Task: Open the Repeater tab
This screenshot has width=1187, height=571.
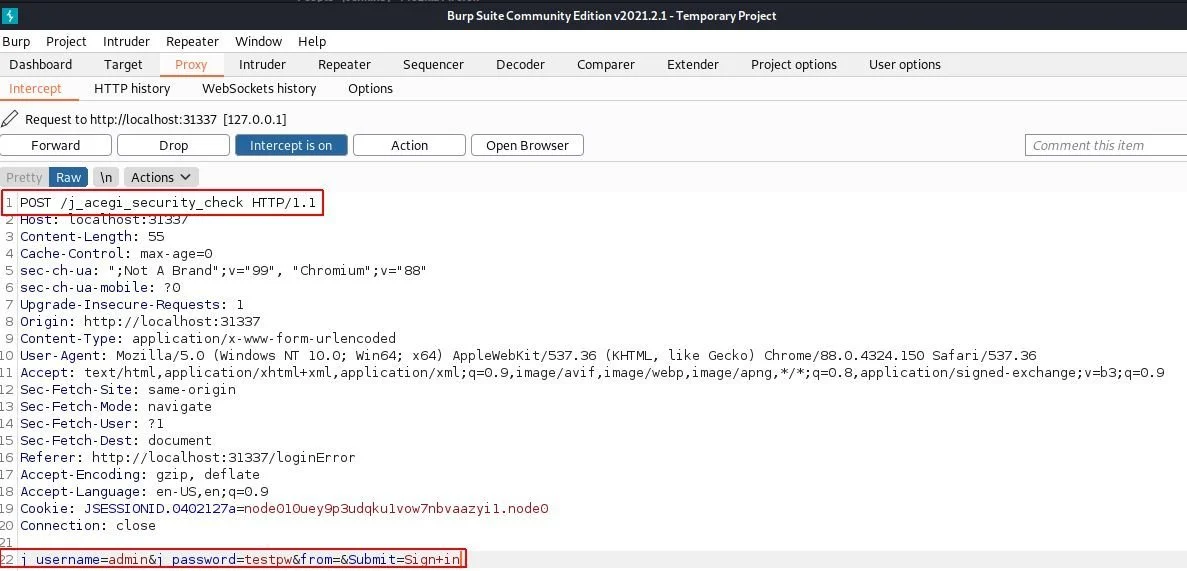Action: tap(344, 64)
